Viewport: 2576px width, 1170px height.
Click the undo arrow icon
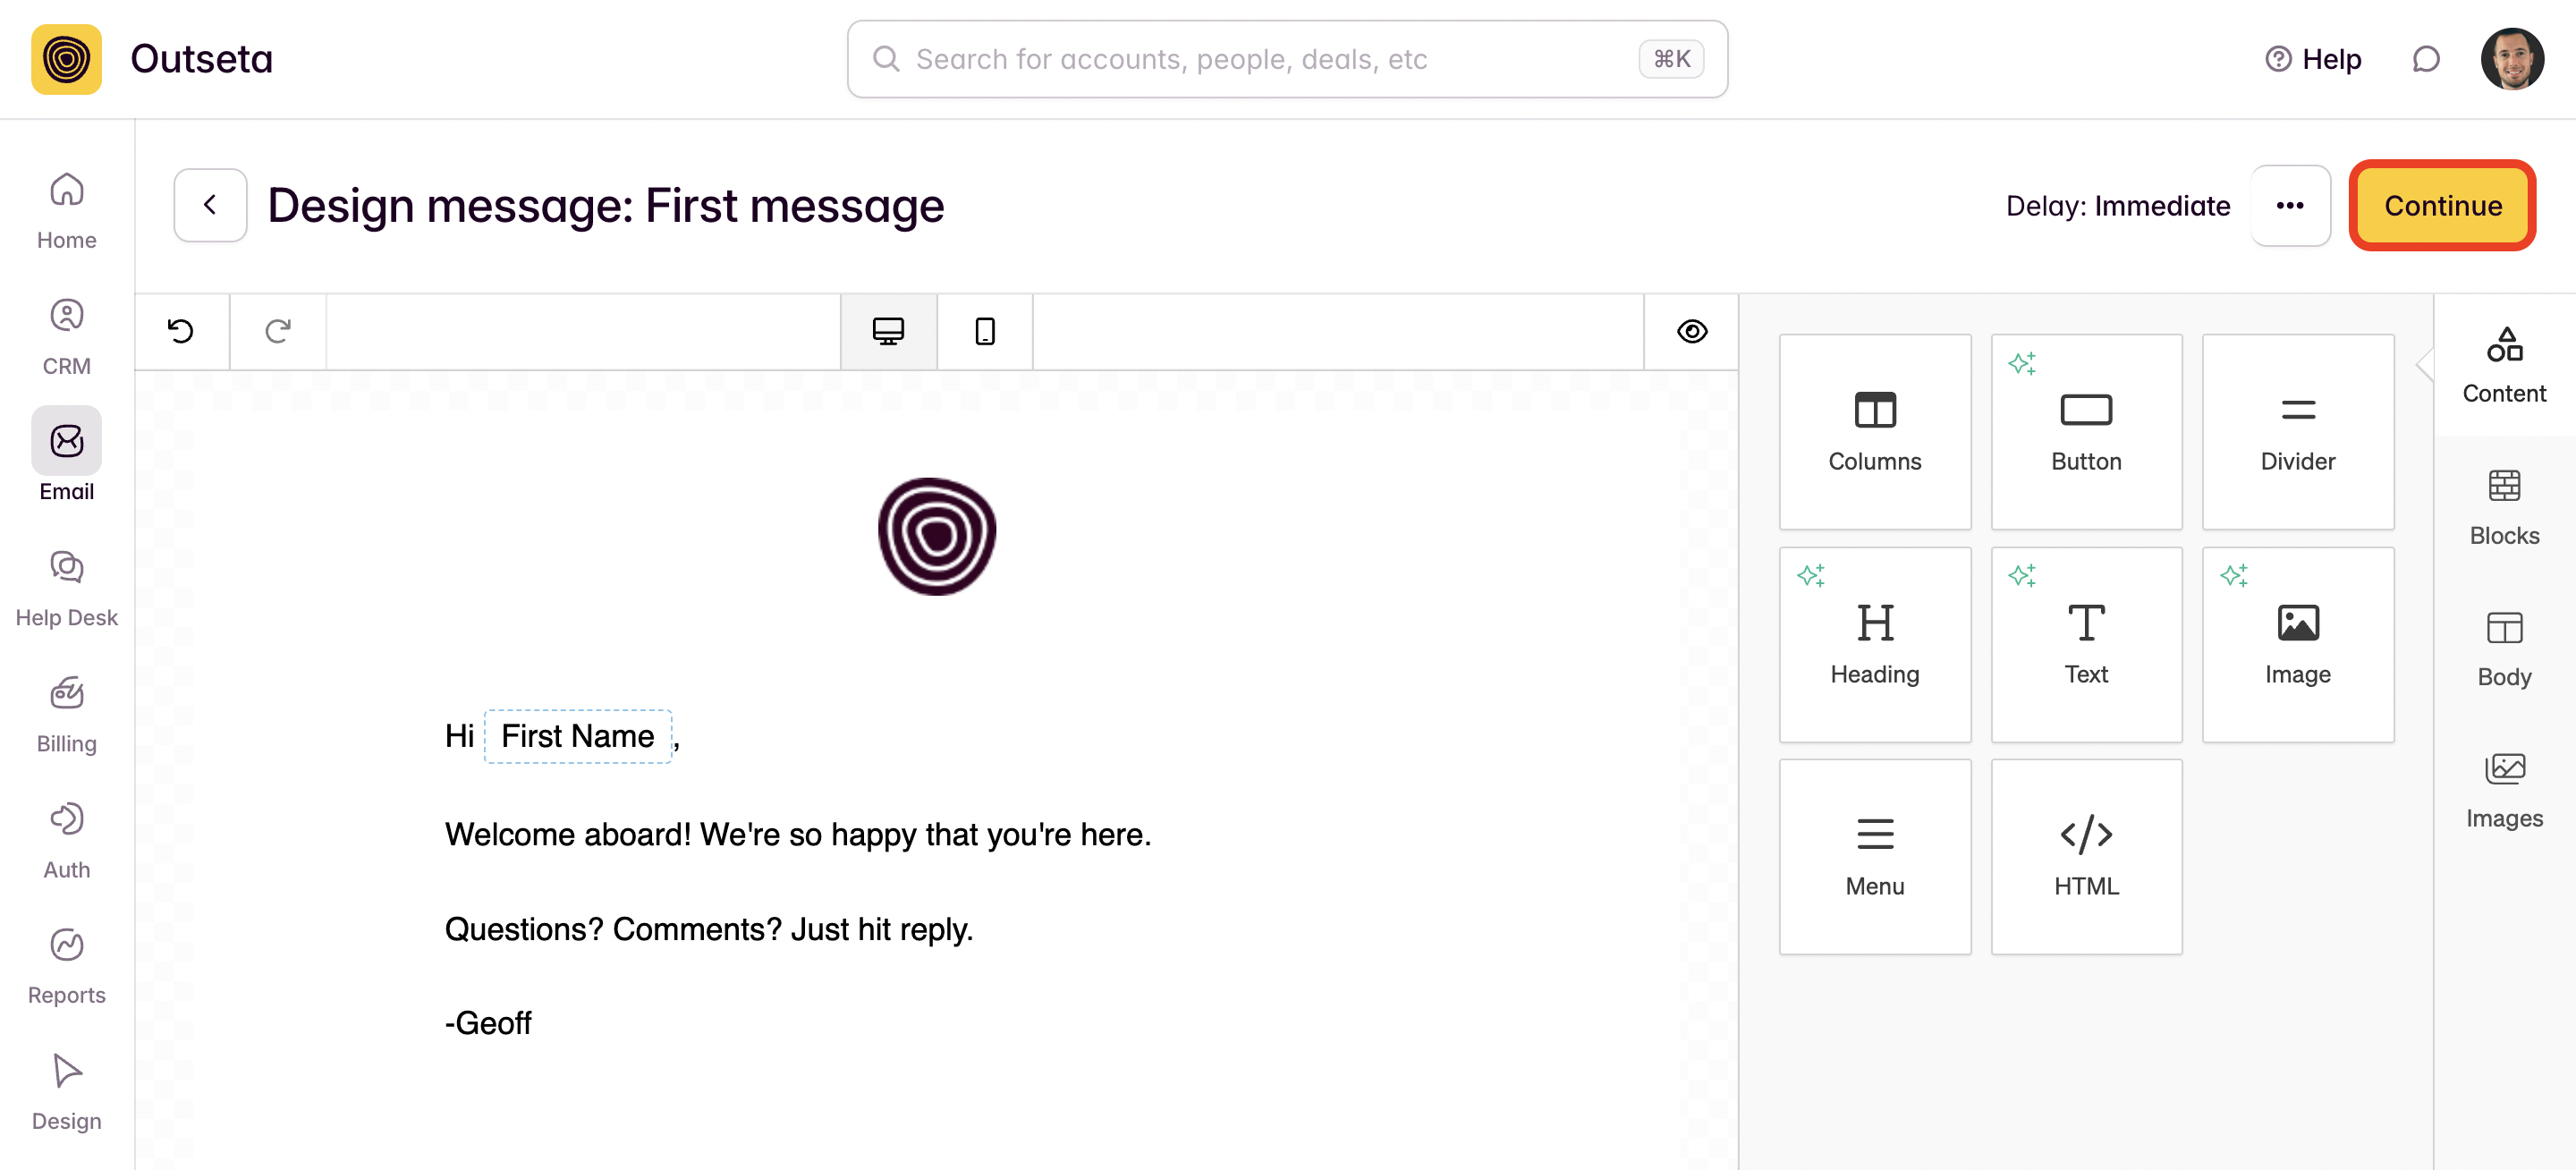[181, 331]
